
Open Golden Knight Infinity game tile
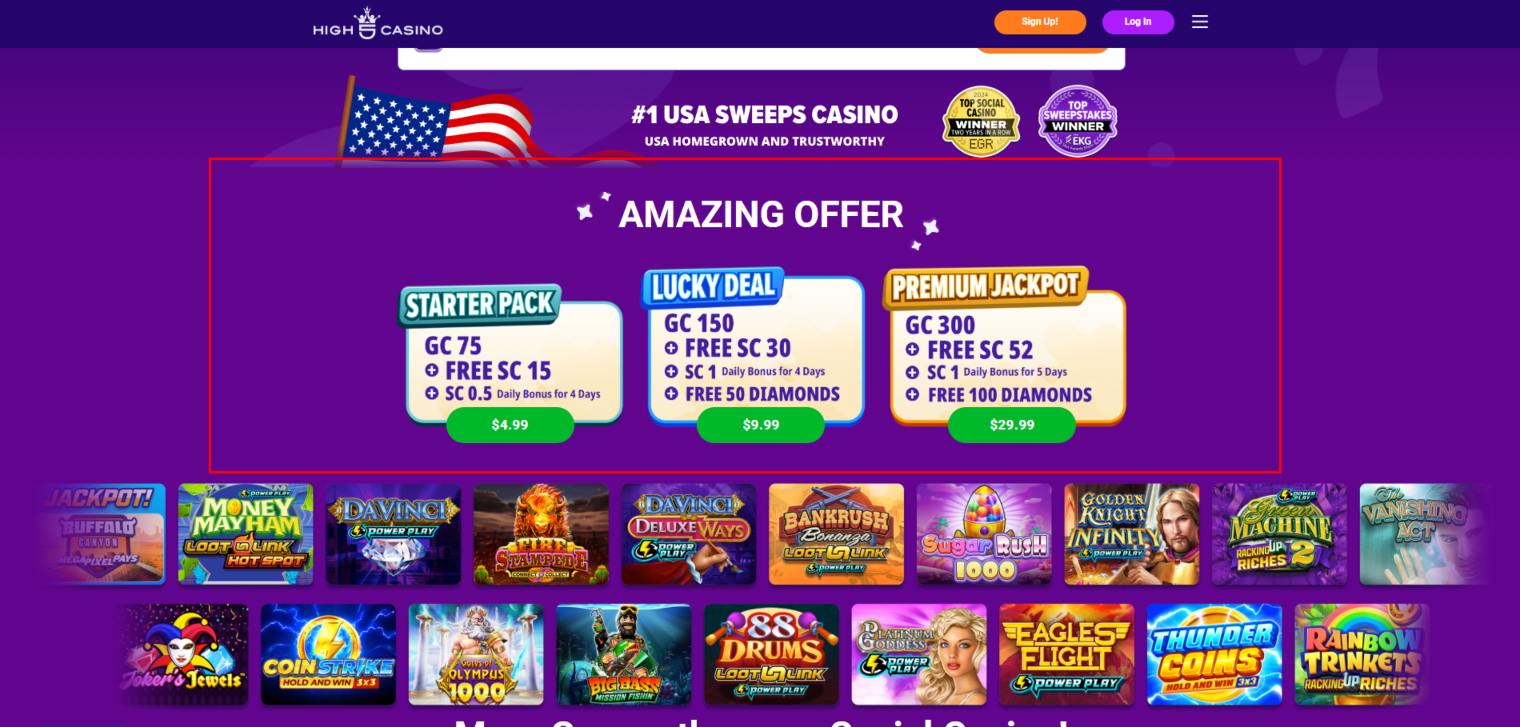(1132, 534)
